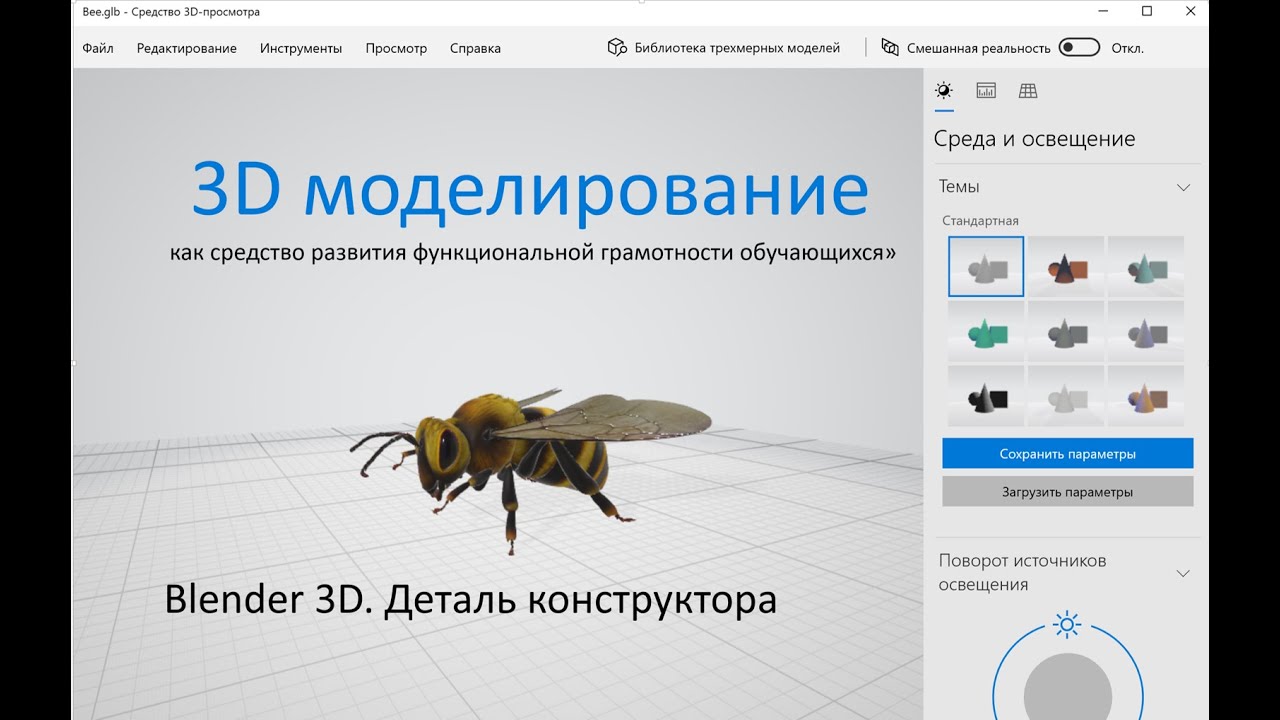
Task: Click the 3D library cube icon
Action: [617, 47]
